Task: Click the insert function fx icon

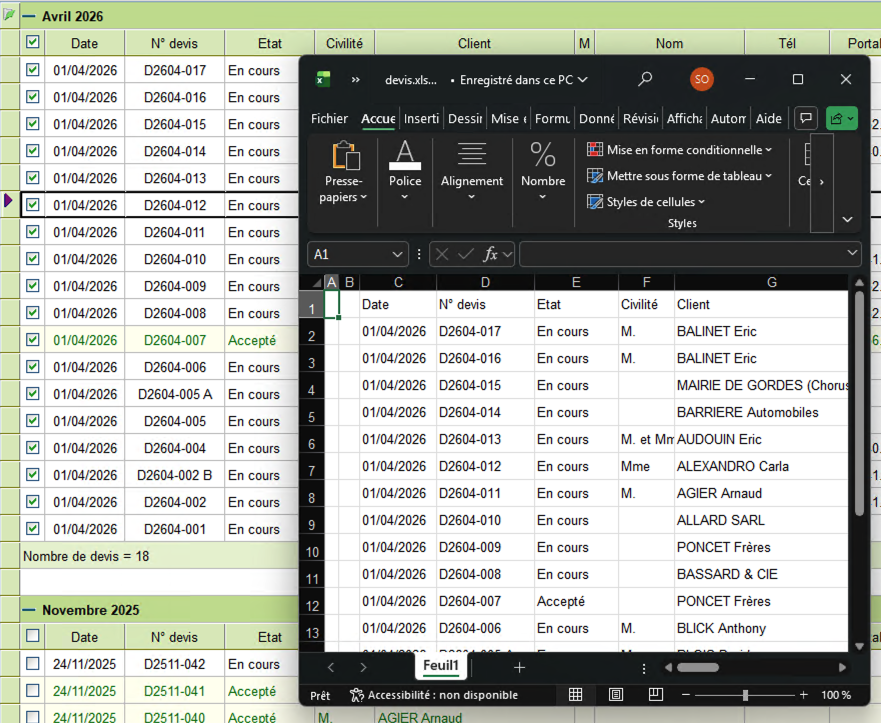Action: click(491, 254)
